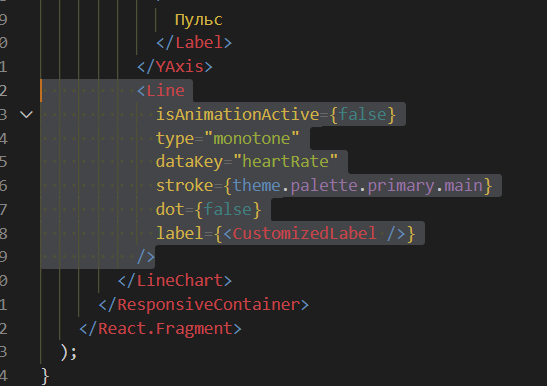The width and height of the screenshot is (547, 386).
Task: Click the closing '</Label>' tag
Action: [x=194, y=43]
